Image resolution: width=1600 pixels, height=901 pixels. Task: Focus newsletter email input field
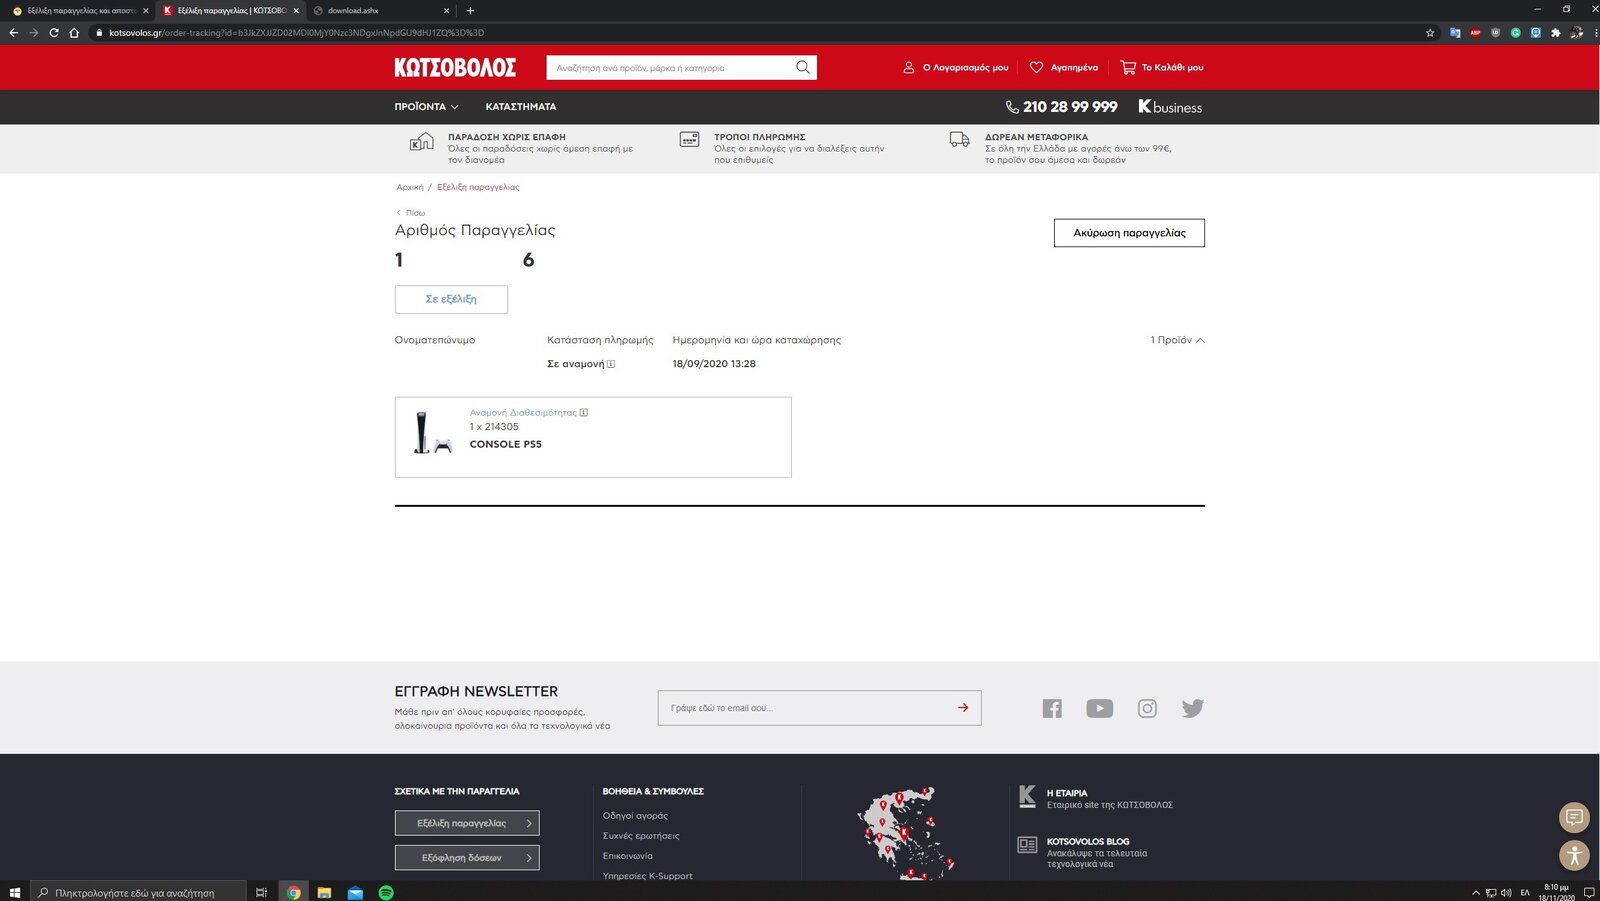click(805, 708)
